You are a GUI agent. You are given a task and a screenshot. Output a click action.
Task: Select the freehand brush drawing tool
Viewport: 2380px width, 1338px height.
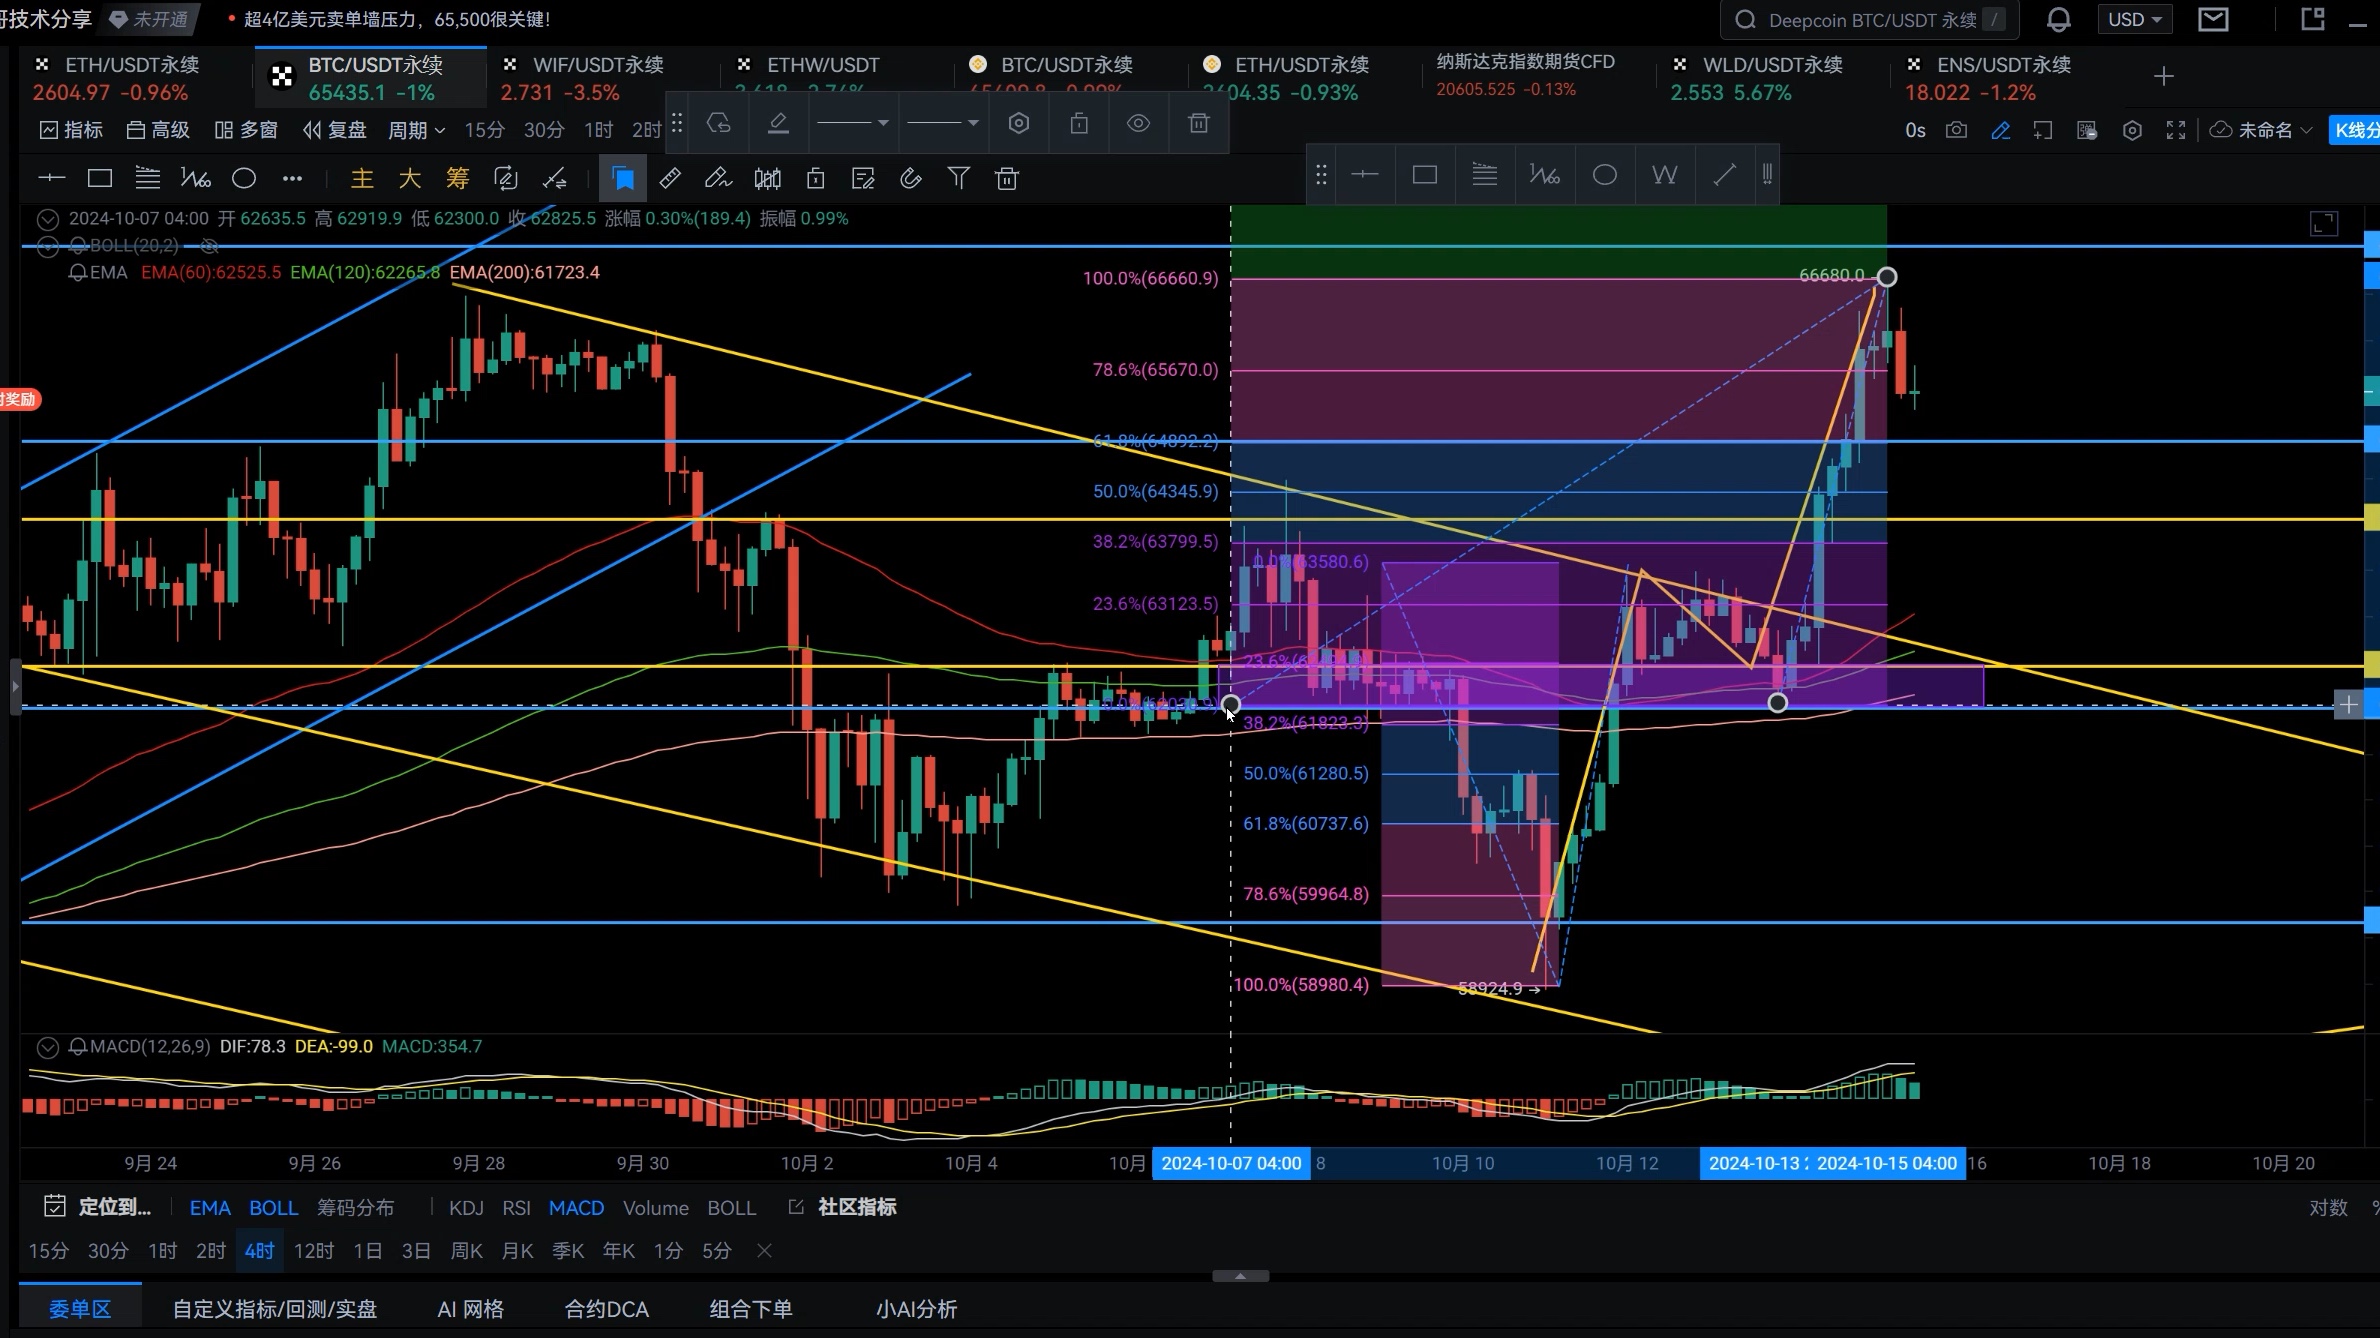click(718, 179)
